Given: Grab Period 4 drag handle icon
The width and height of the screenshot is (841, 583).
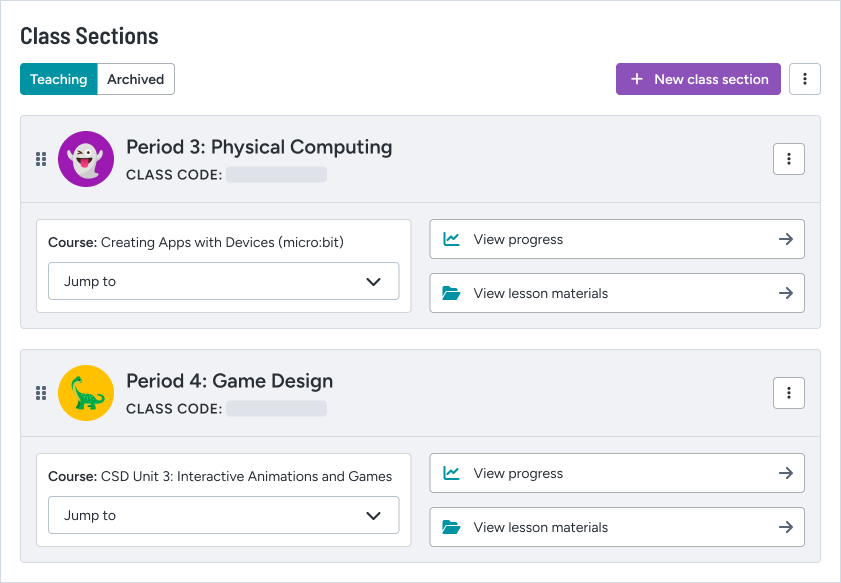Looking at the screenshot, I should 41,393.
